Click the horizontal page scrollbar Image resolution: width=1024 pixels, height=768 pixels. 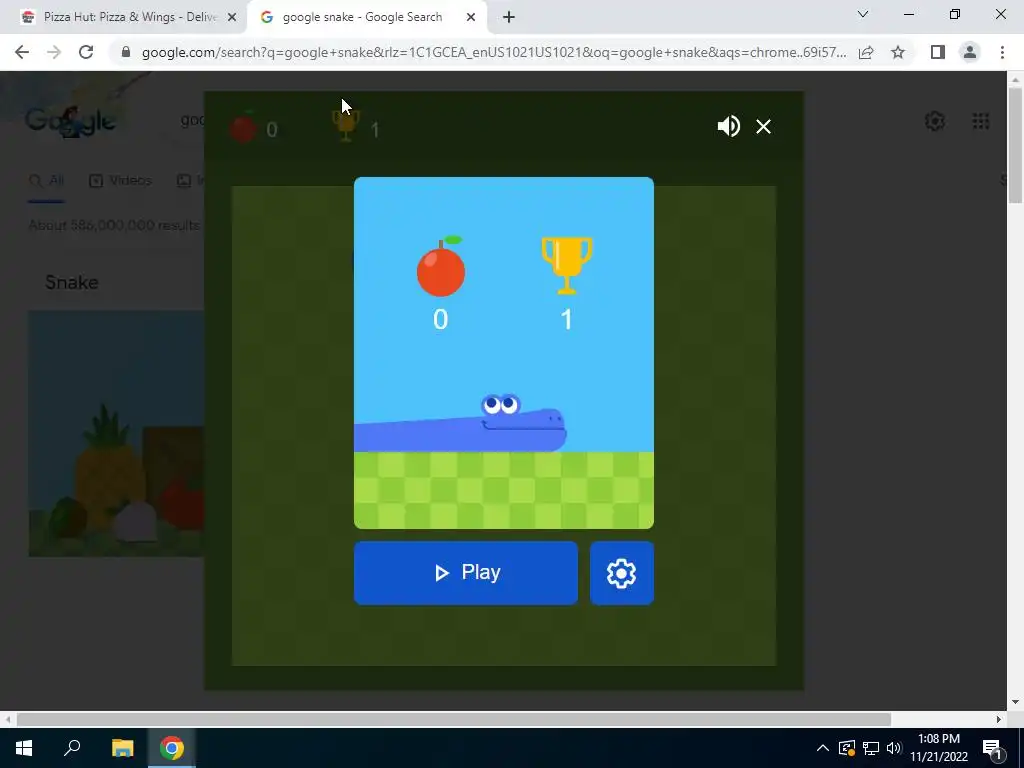[x=454, y=719]
